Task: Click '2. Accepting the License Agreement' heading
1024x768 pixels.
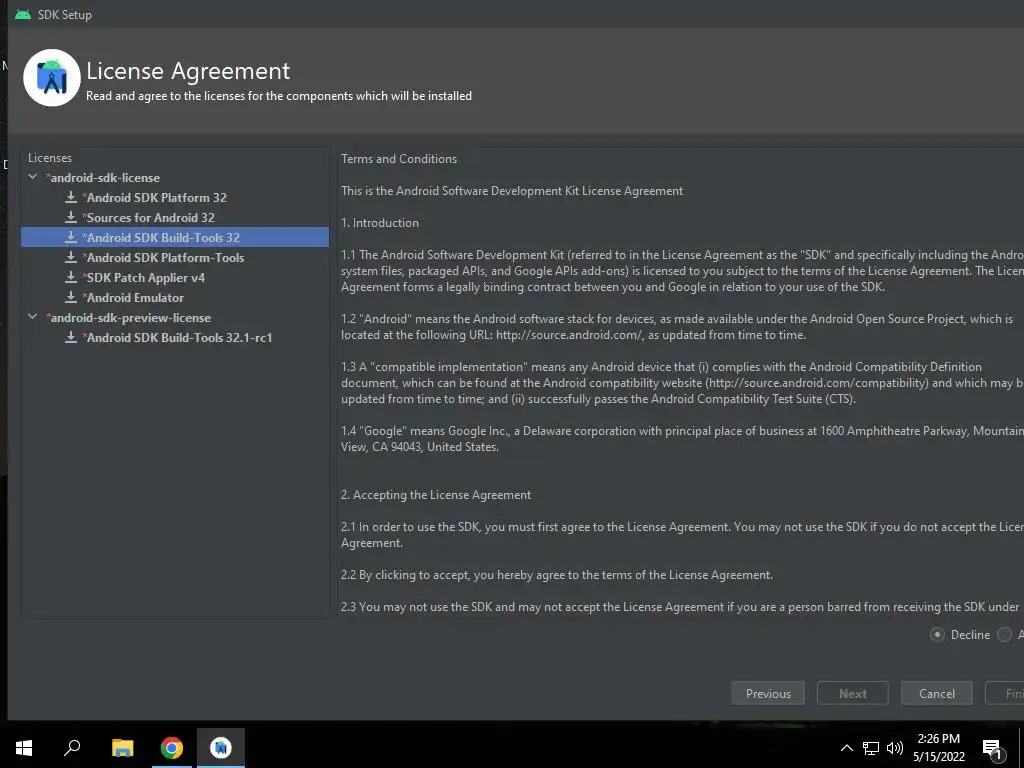Action: click(x=436, y=495)
